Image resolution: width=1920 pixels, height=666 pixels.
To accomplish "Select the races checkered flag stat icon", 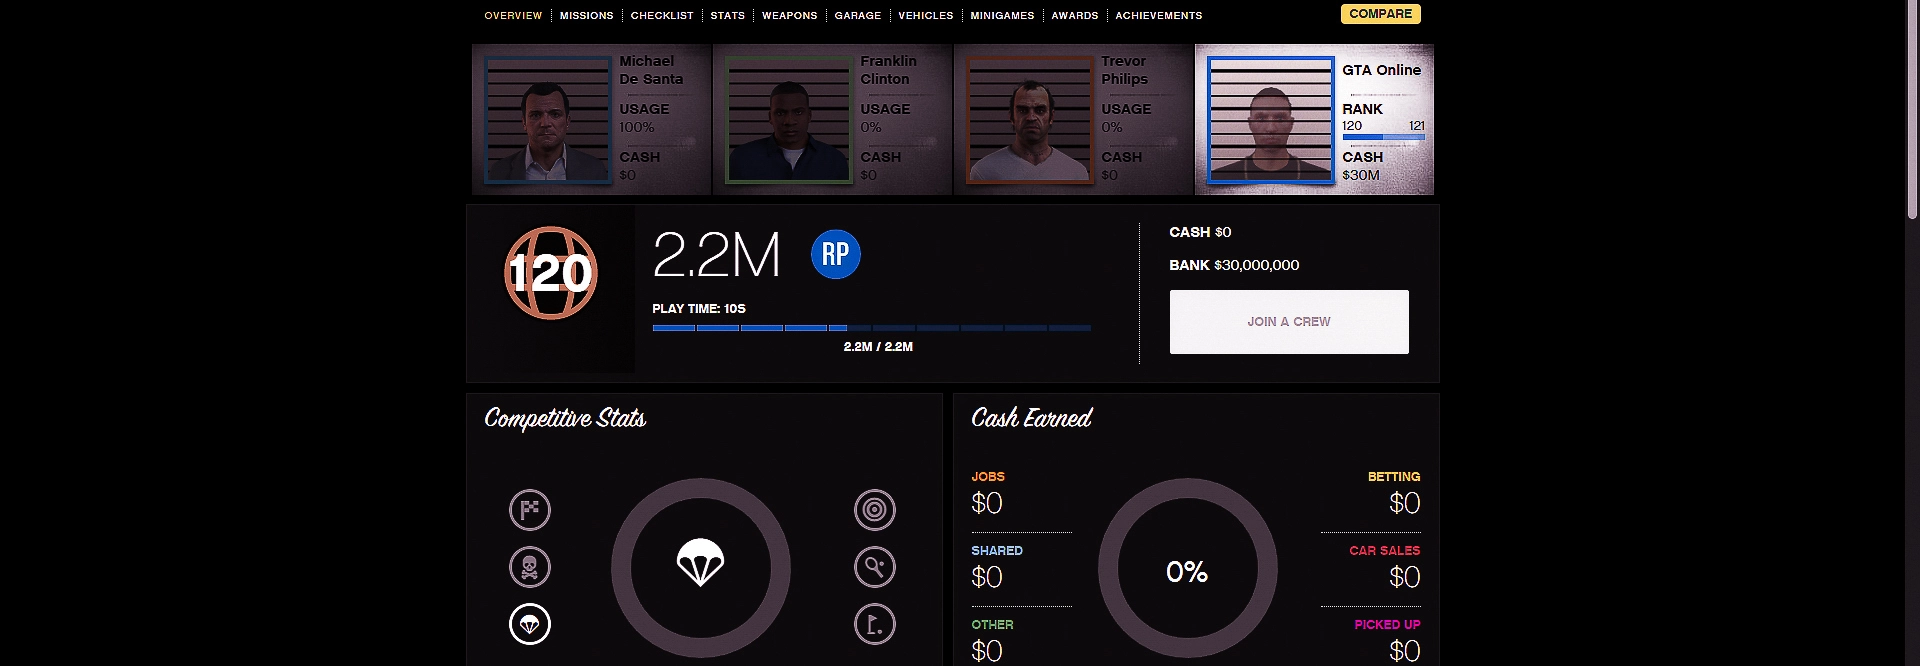I will click(x=530, y=510).
